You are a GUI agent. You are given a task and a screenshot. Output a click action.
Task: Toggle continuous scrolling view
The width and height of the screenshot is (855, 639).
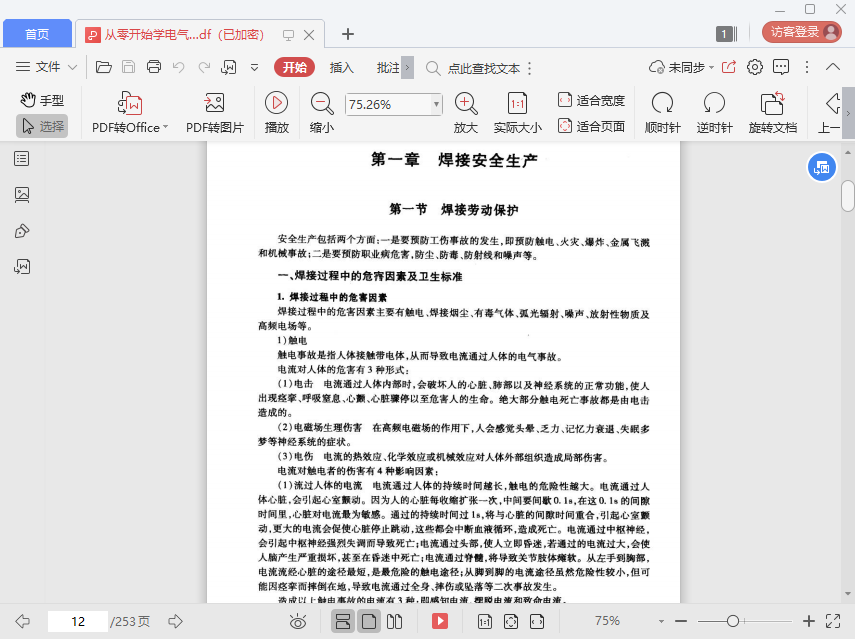point(343,621)
